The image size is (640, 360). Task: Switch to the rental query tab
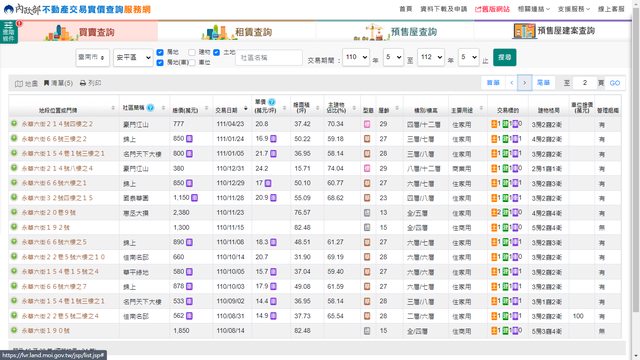[x=237, y=31]
